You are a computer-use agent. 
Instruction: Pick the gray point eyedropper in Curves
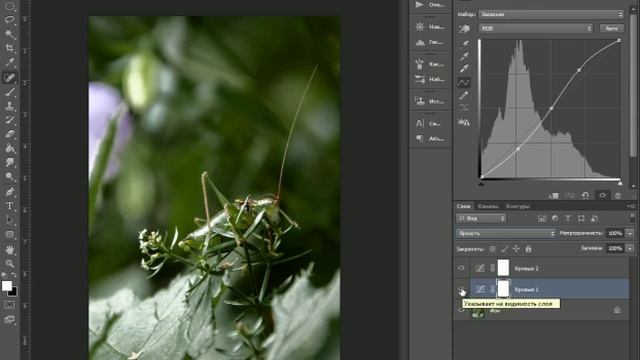464,56
